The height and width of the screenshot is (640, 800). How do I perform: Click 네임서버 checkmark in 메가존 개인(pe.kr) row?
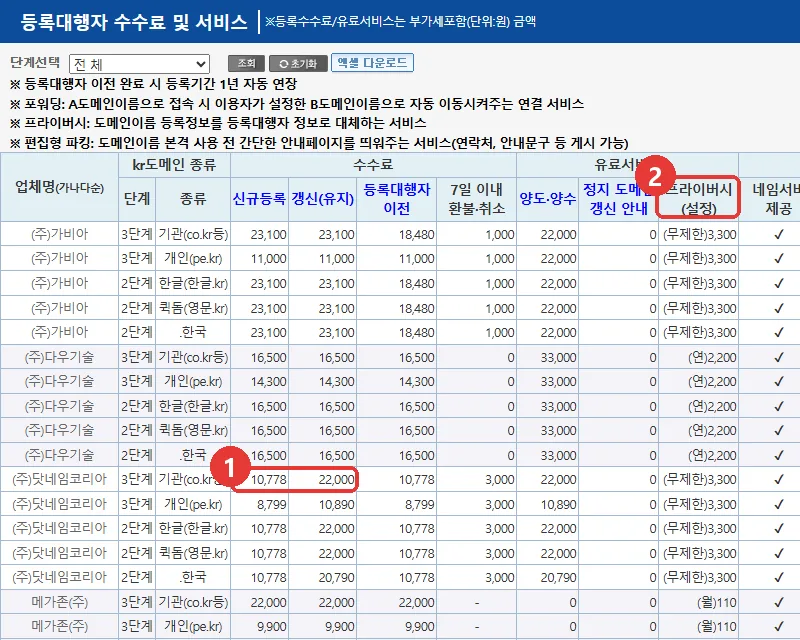778,626
